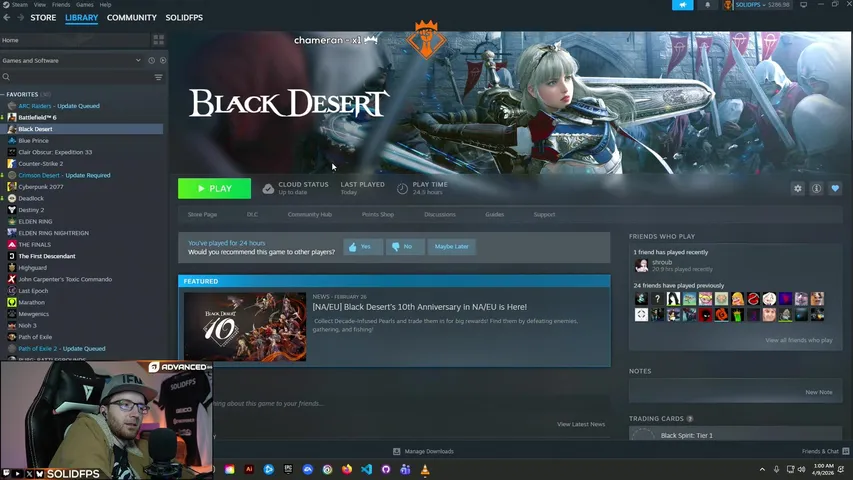
Task: Open the advanced library filter icon
Action: [x=158, y=77]
